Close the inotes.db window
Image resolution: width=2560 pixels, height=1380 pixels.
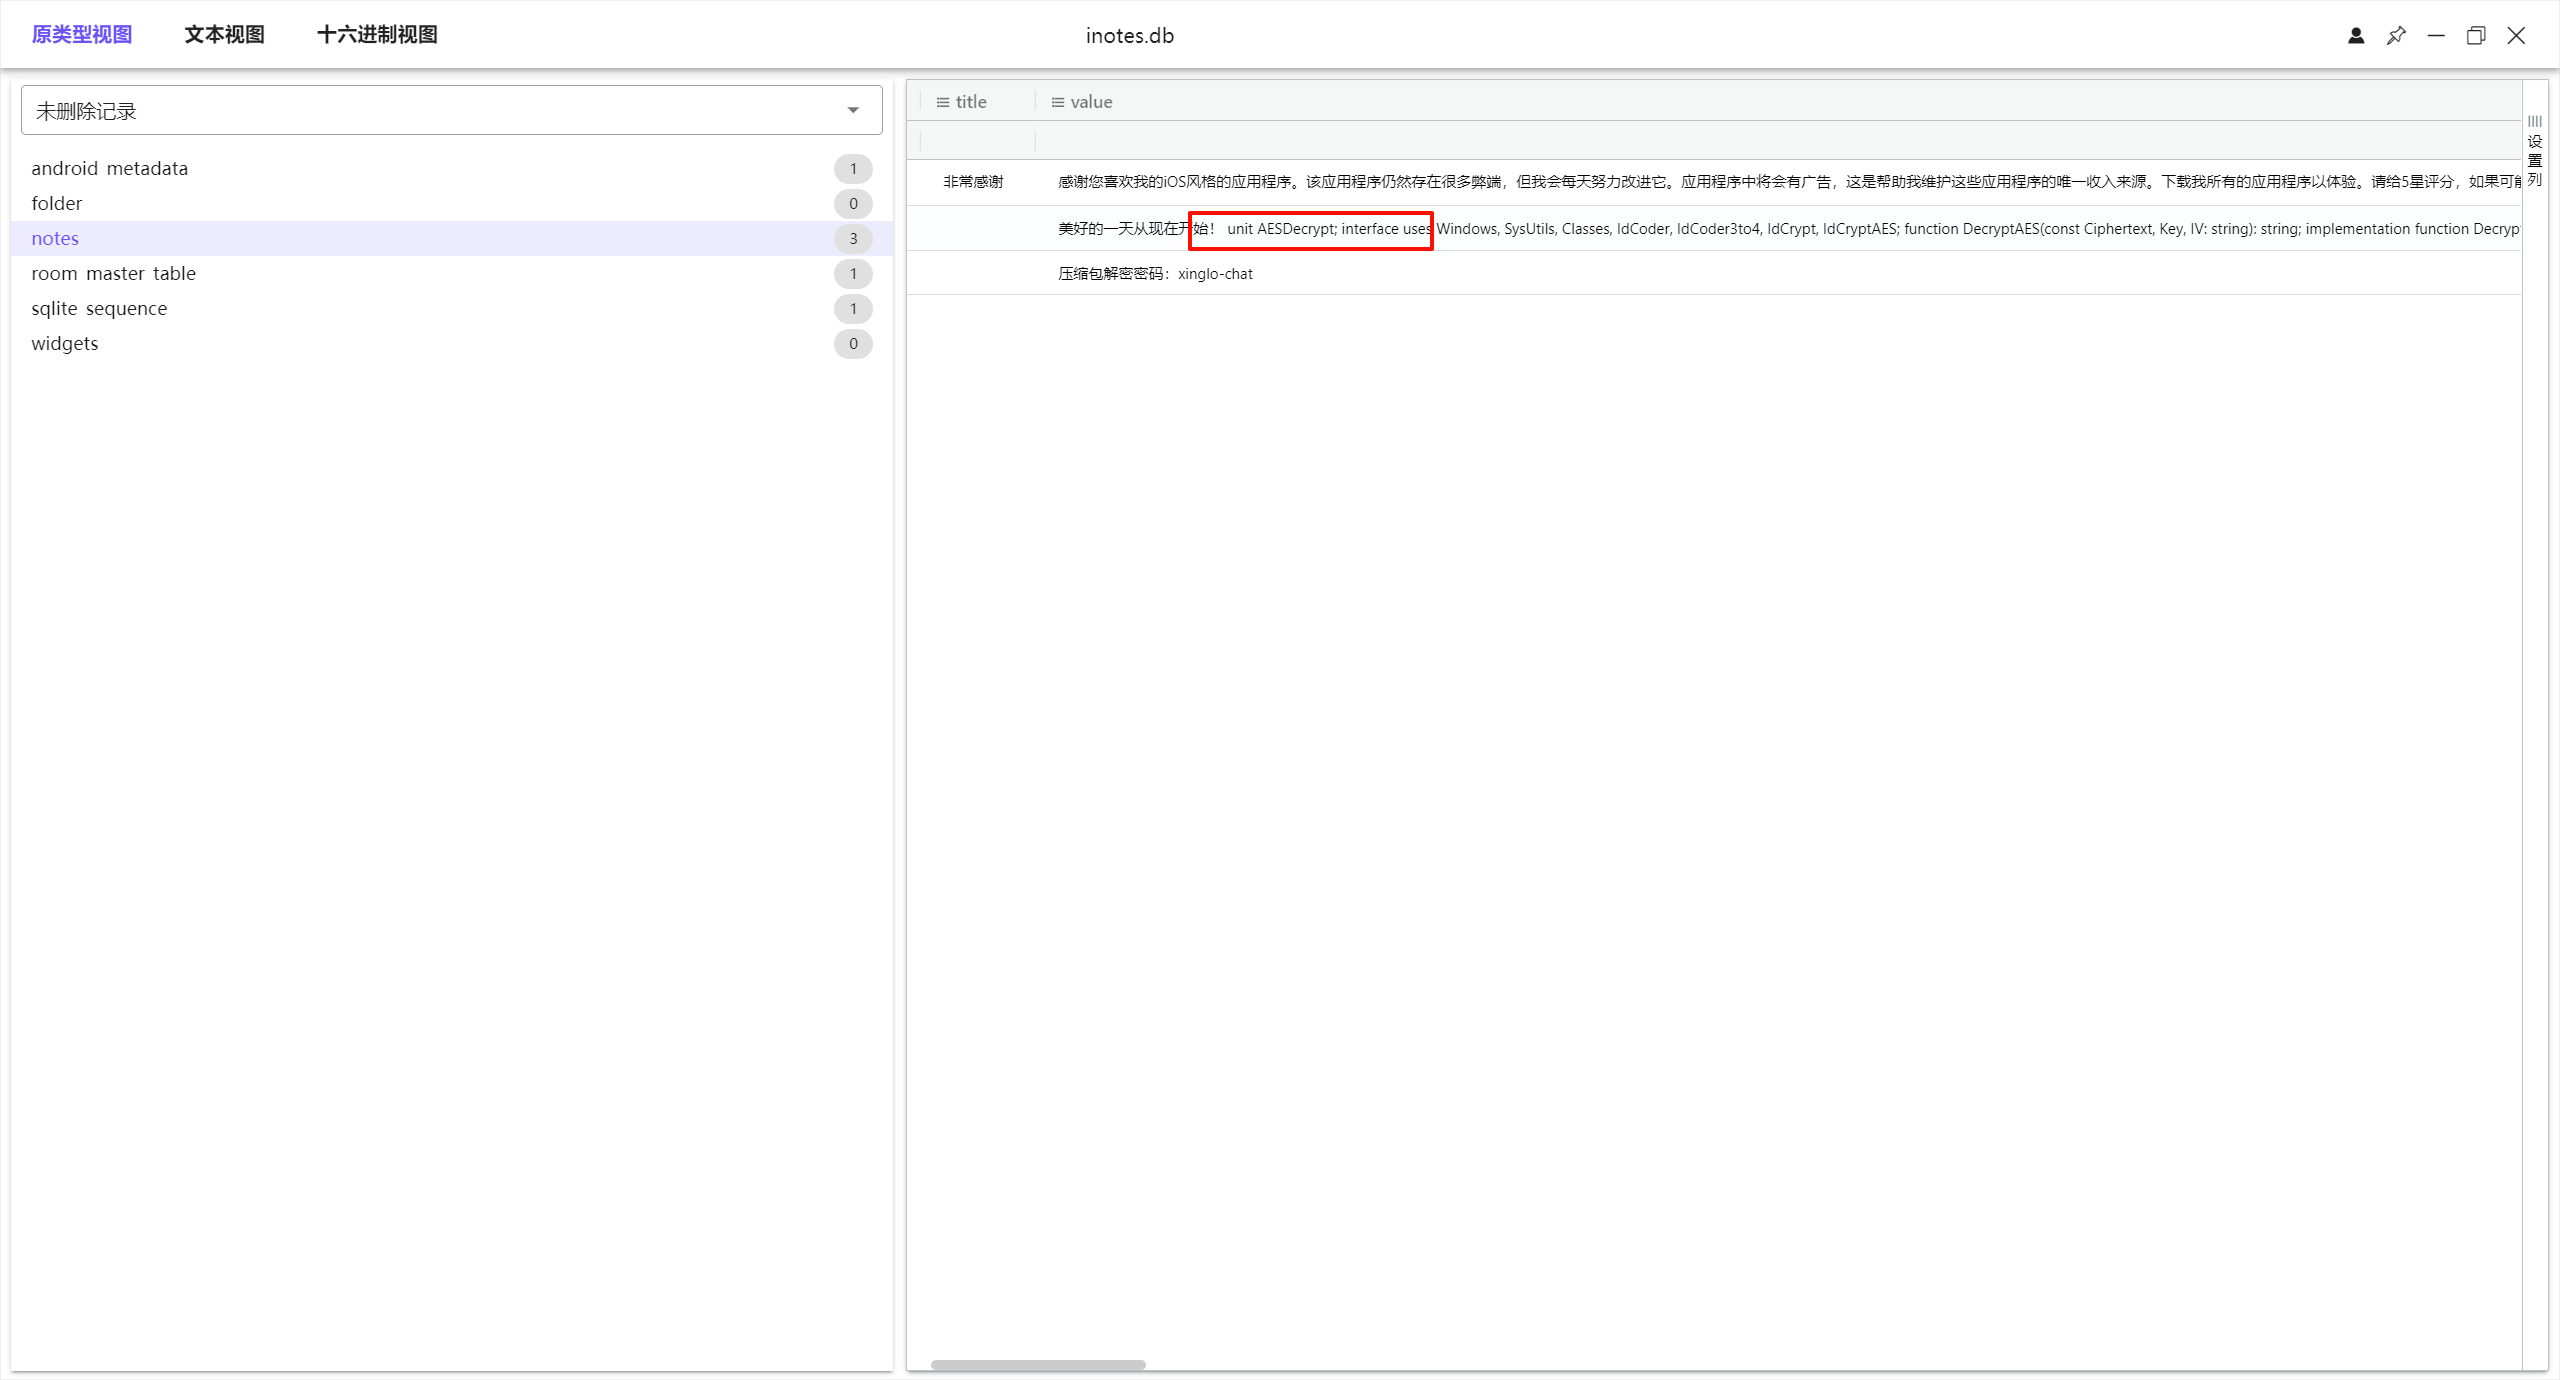pos(2516,36)
